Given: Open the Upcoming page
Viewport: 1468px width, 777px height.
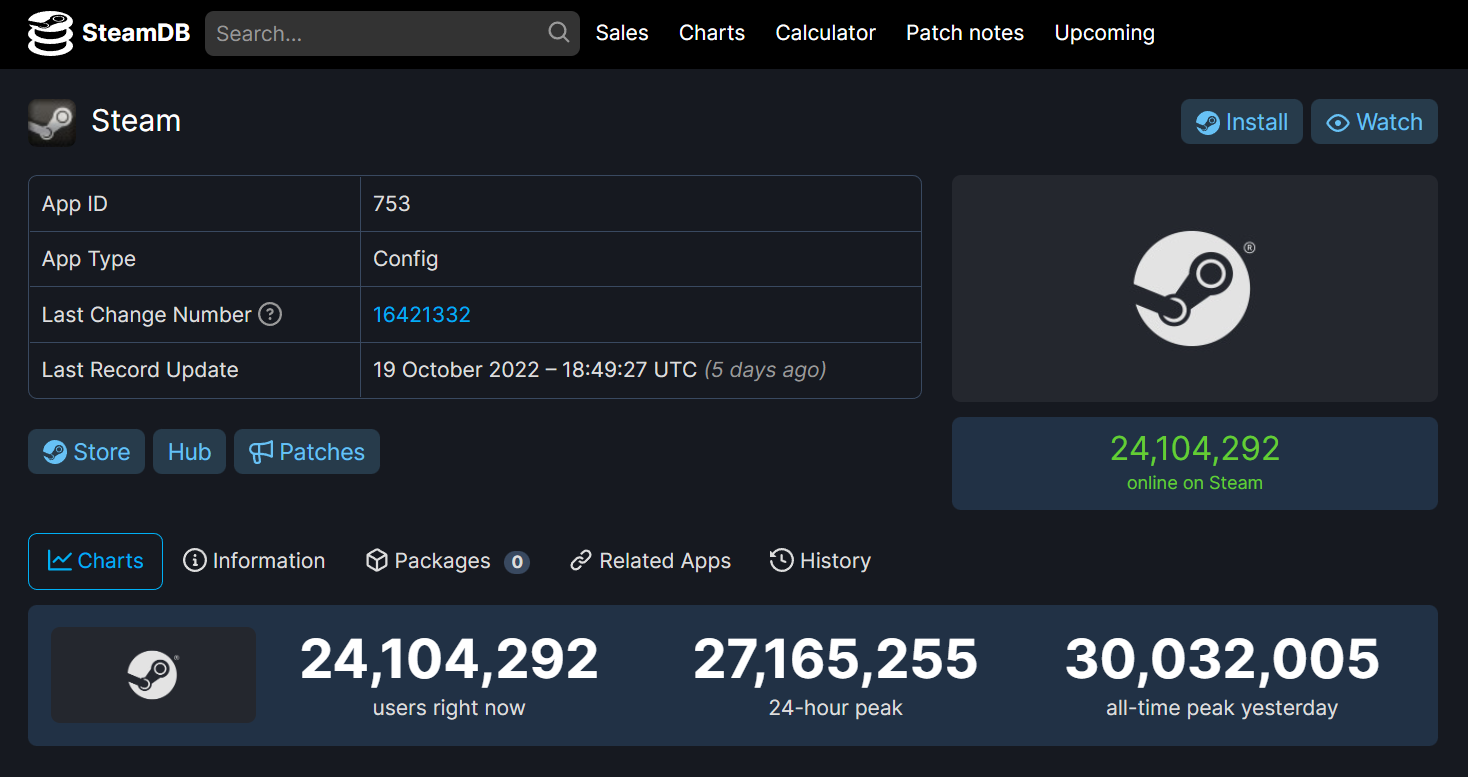Looking at the screenshot, I should click(x=1105, y=33).
